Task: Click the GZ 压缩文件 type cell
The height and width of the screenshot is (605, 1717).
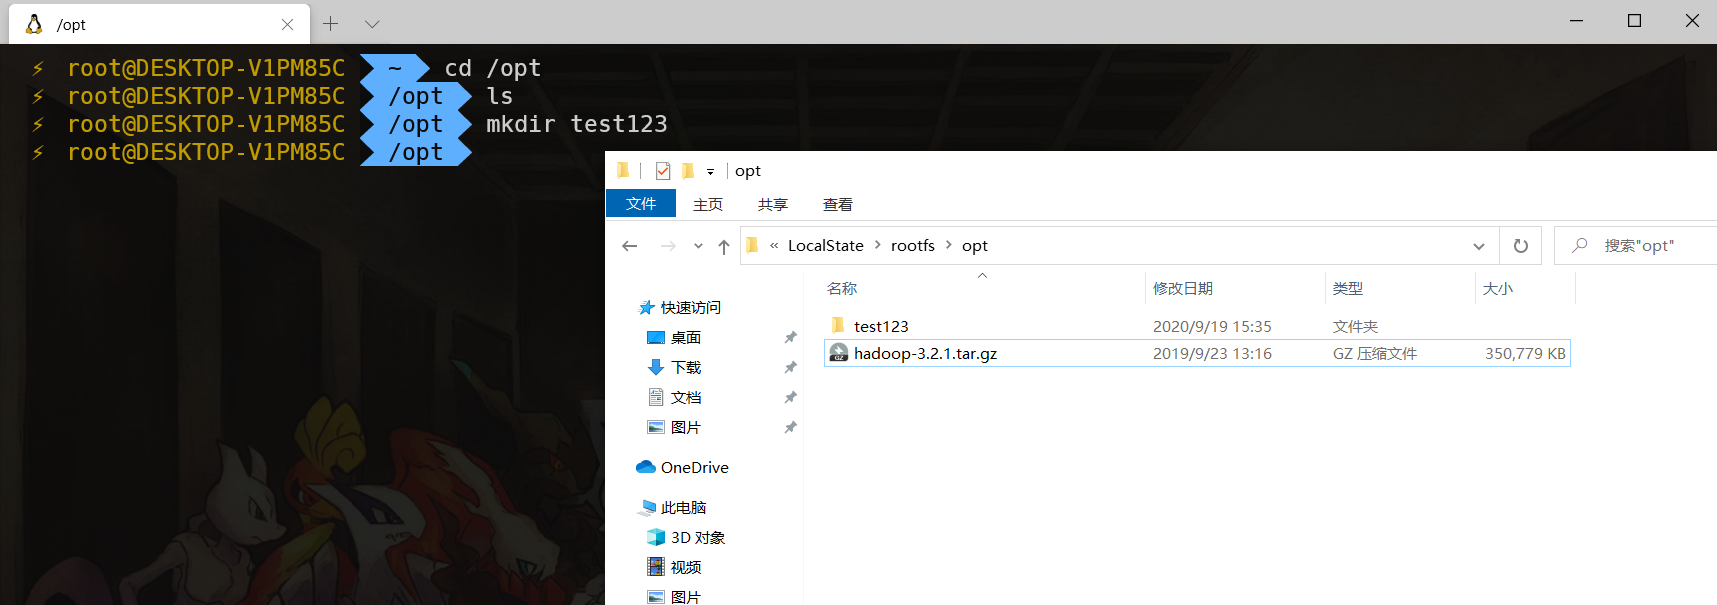Action: pyautogui.click(x=1375, y=353)
